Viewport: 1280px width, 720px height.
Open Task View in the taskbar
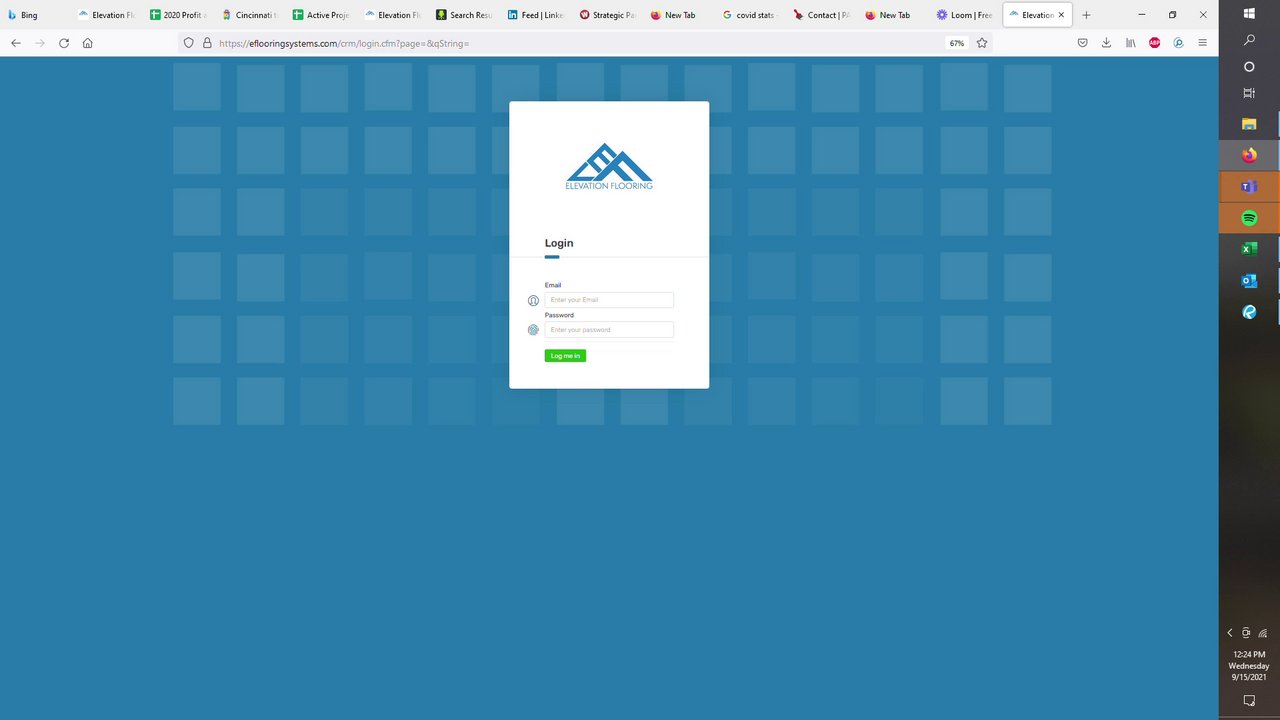1249,93
